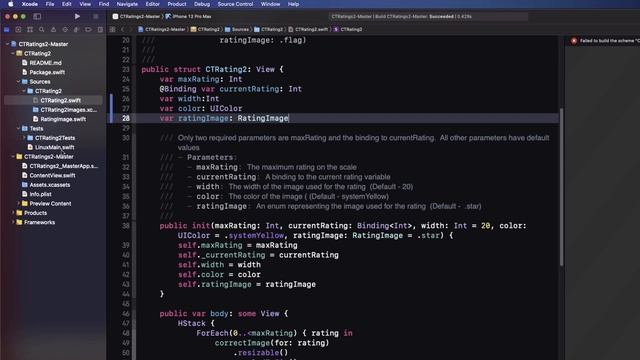Select Package.swift in the navigator
Screen dimensions: 640x360
click(x=47, y=72)
